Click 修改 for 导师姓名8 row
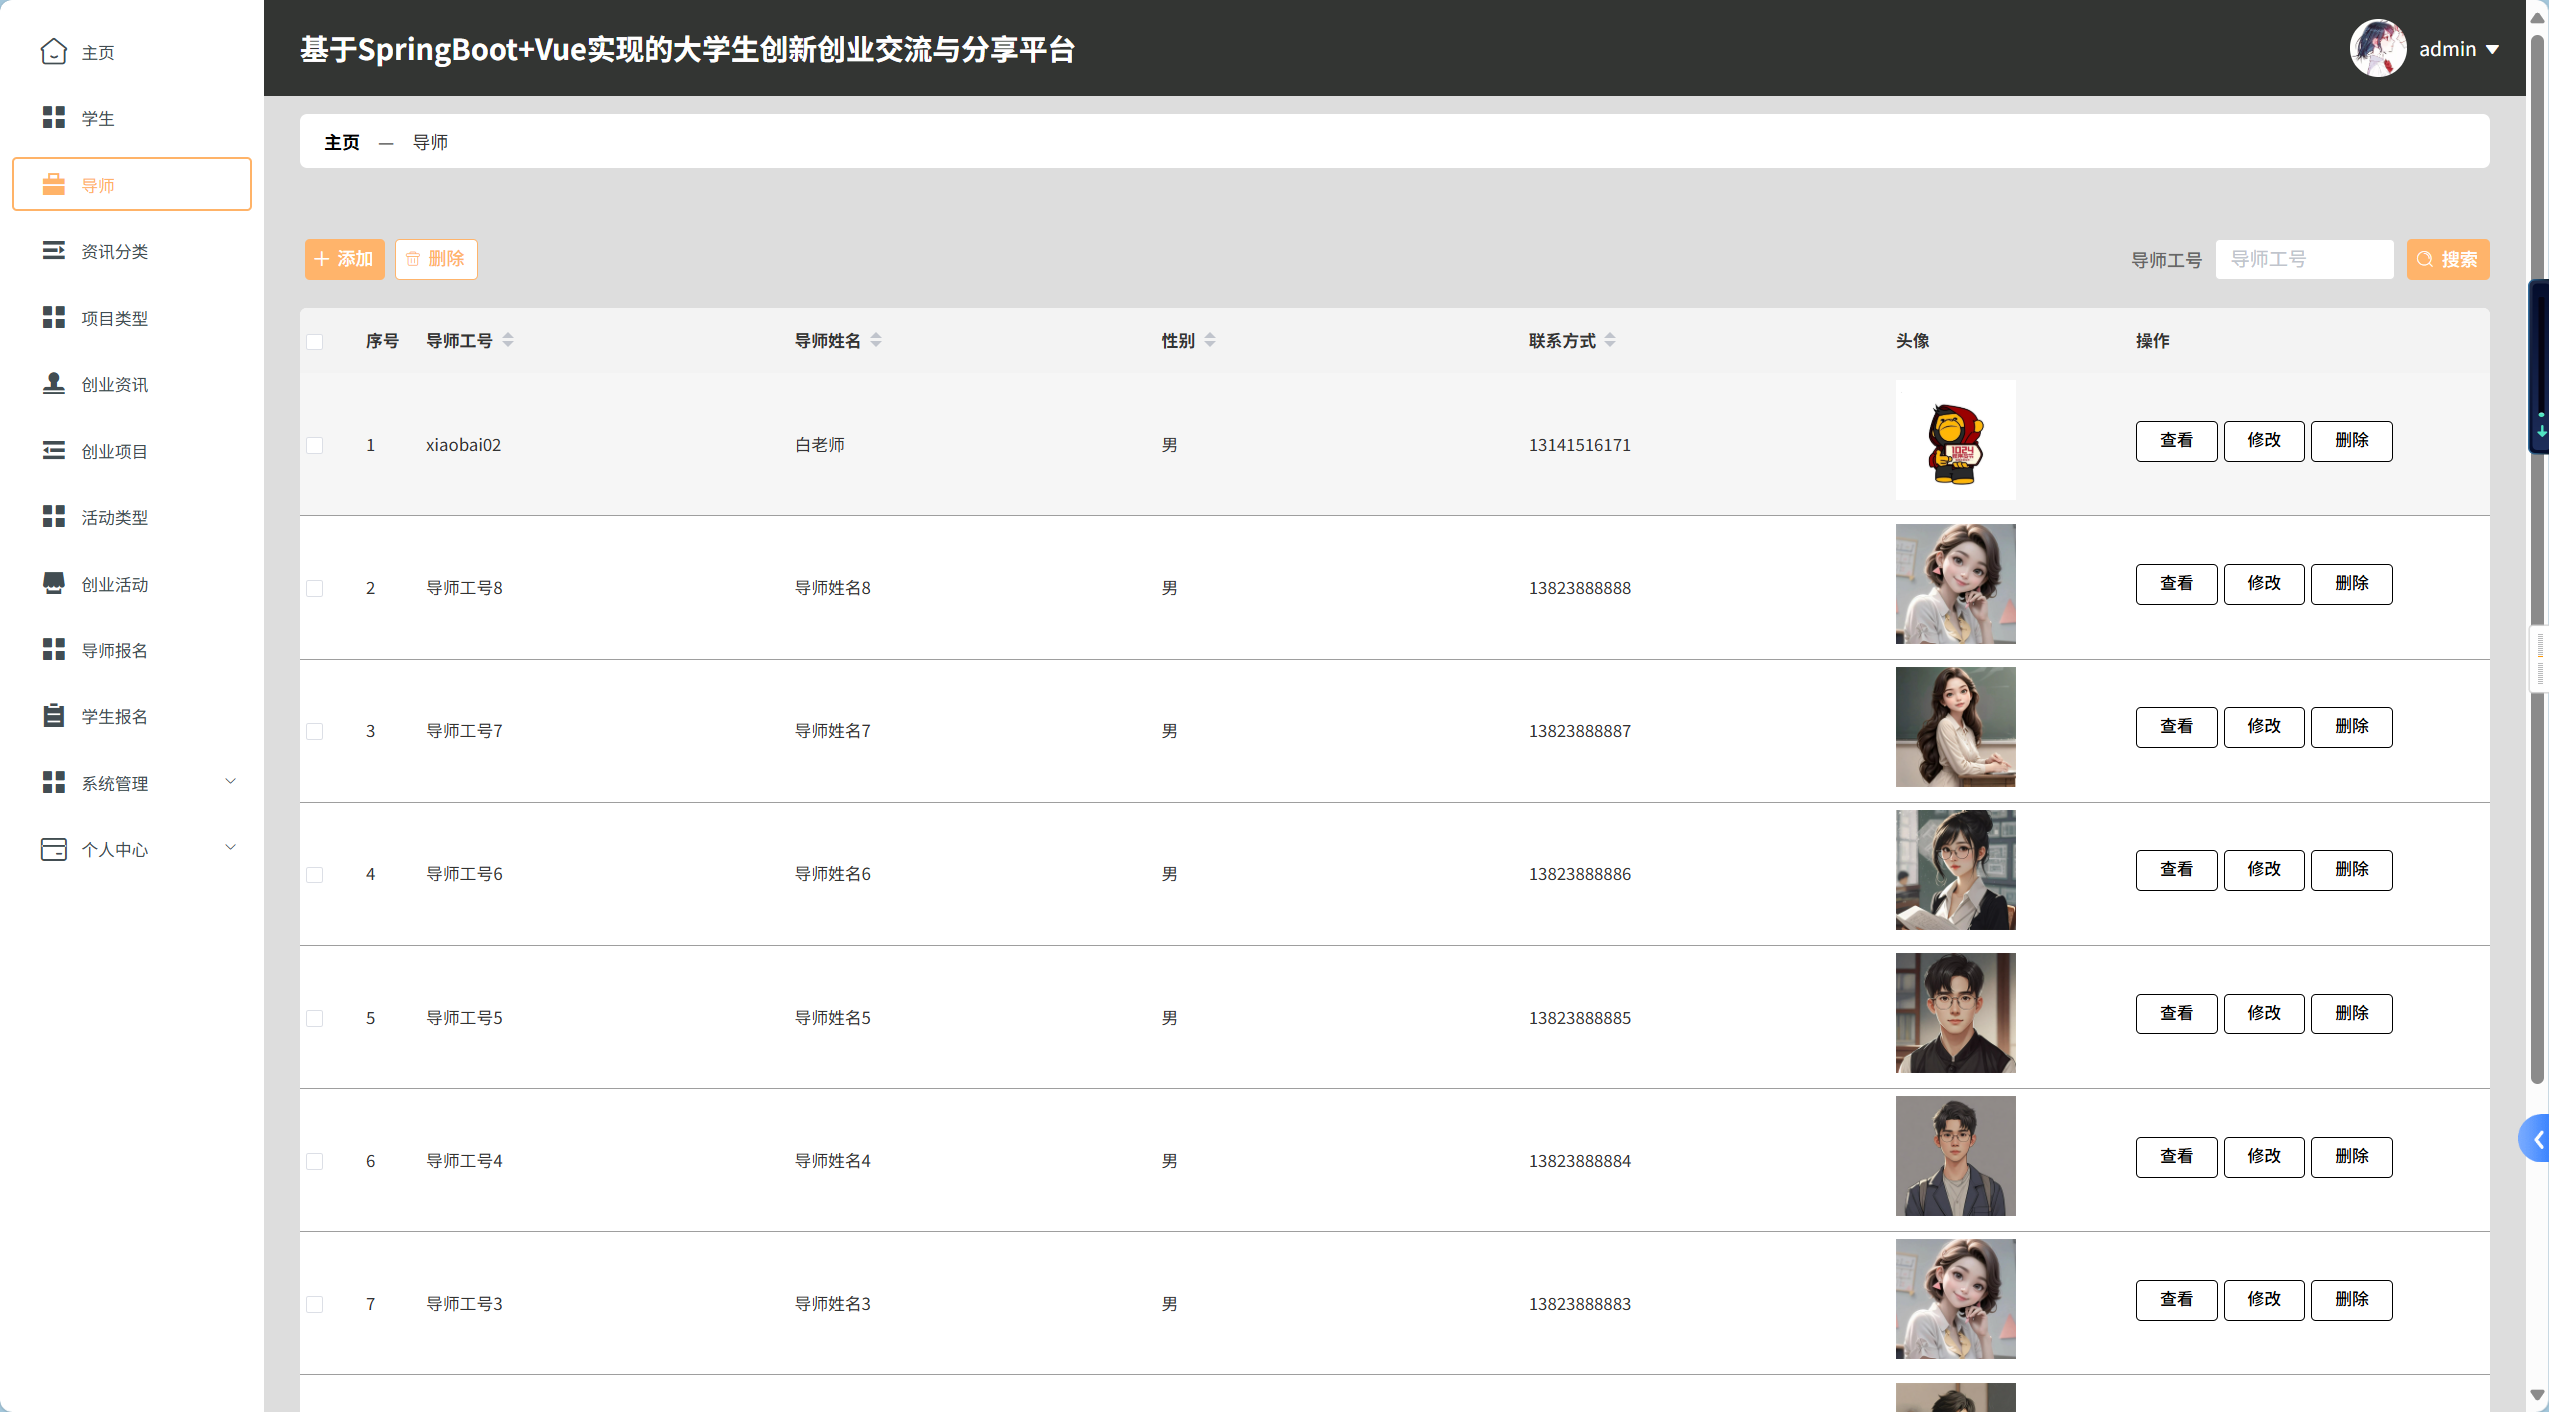 point(2263,583)
